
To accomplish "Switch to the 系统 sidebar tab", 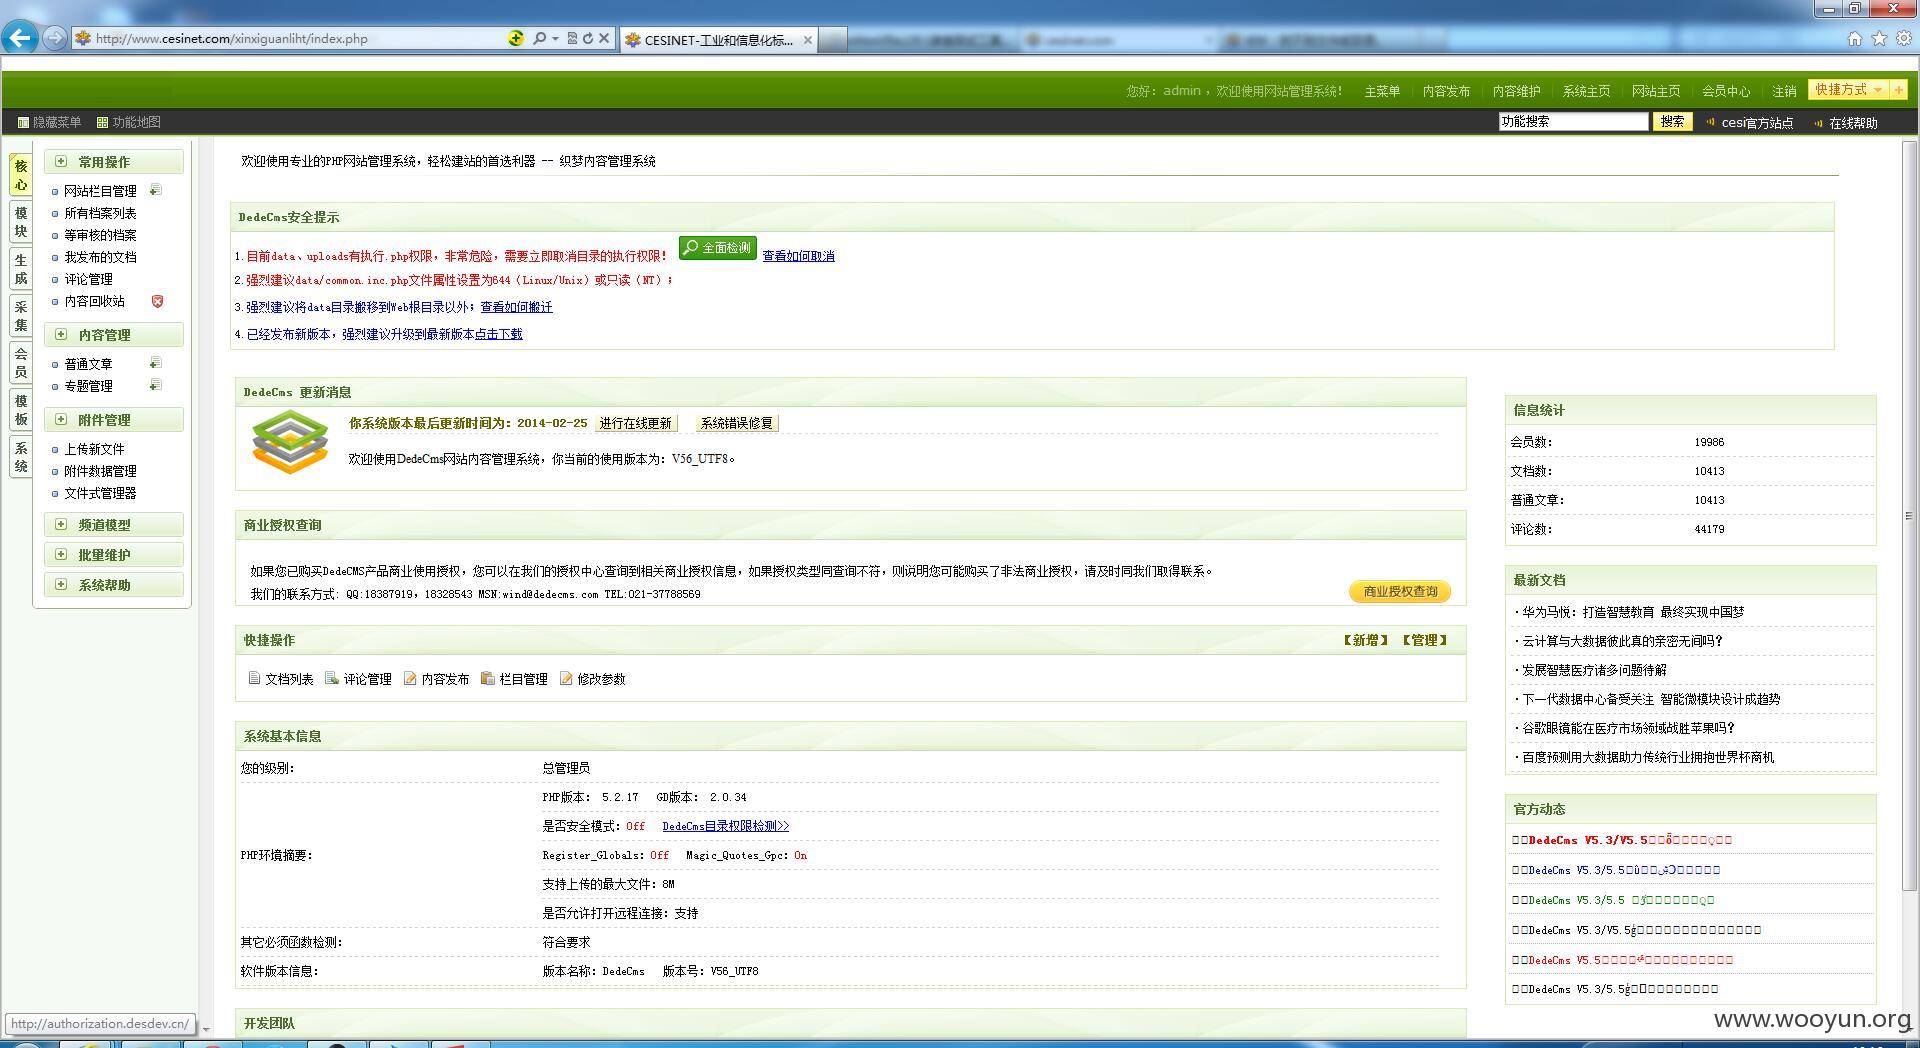I will [x=21, y=457].
